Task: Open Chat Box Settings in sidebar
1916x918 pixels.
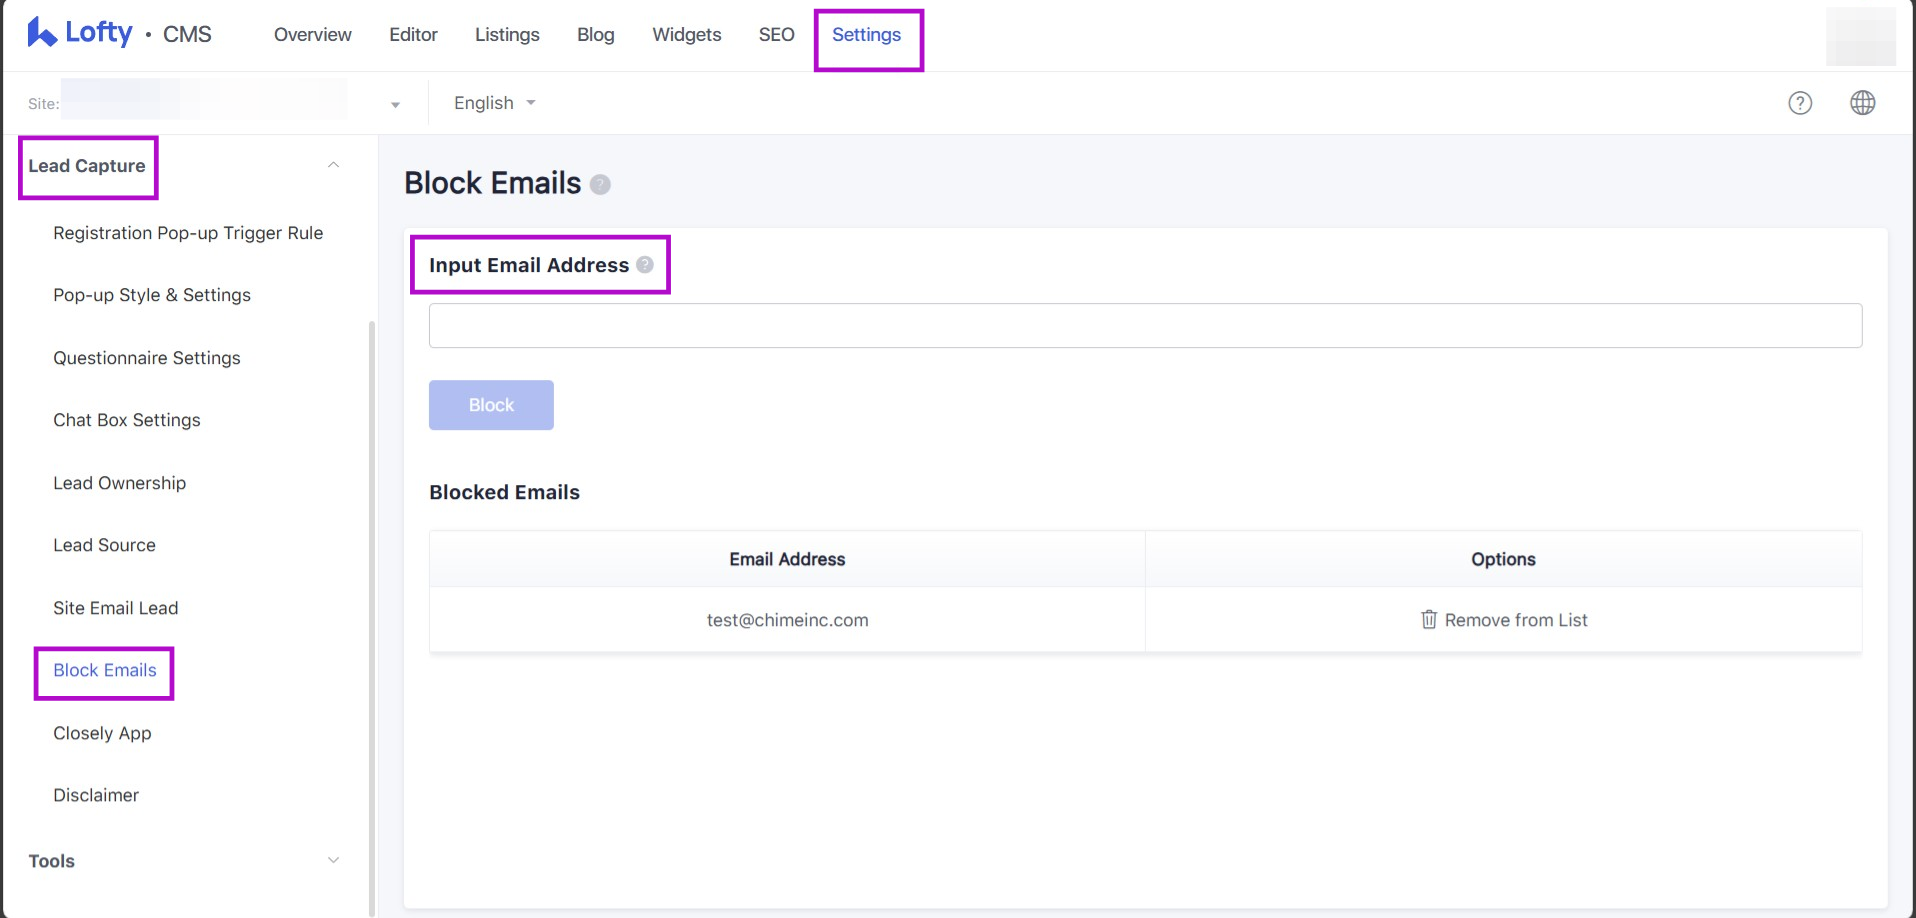Action: pos(127,420)
